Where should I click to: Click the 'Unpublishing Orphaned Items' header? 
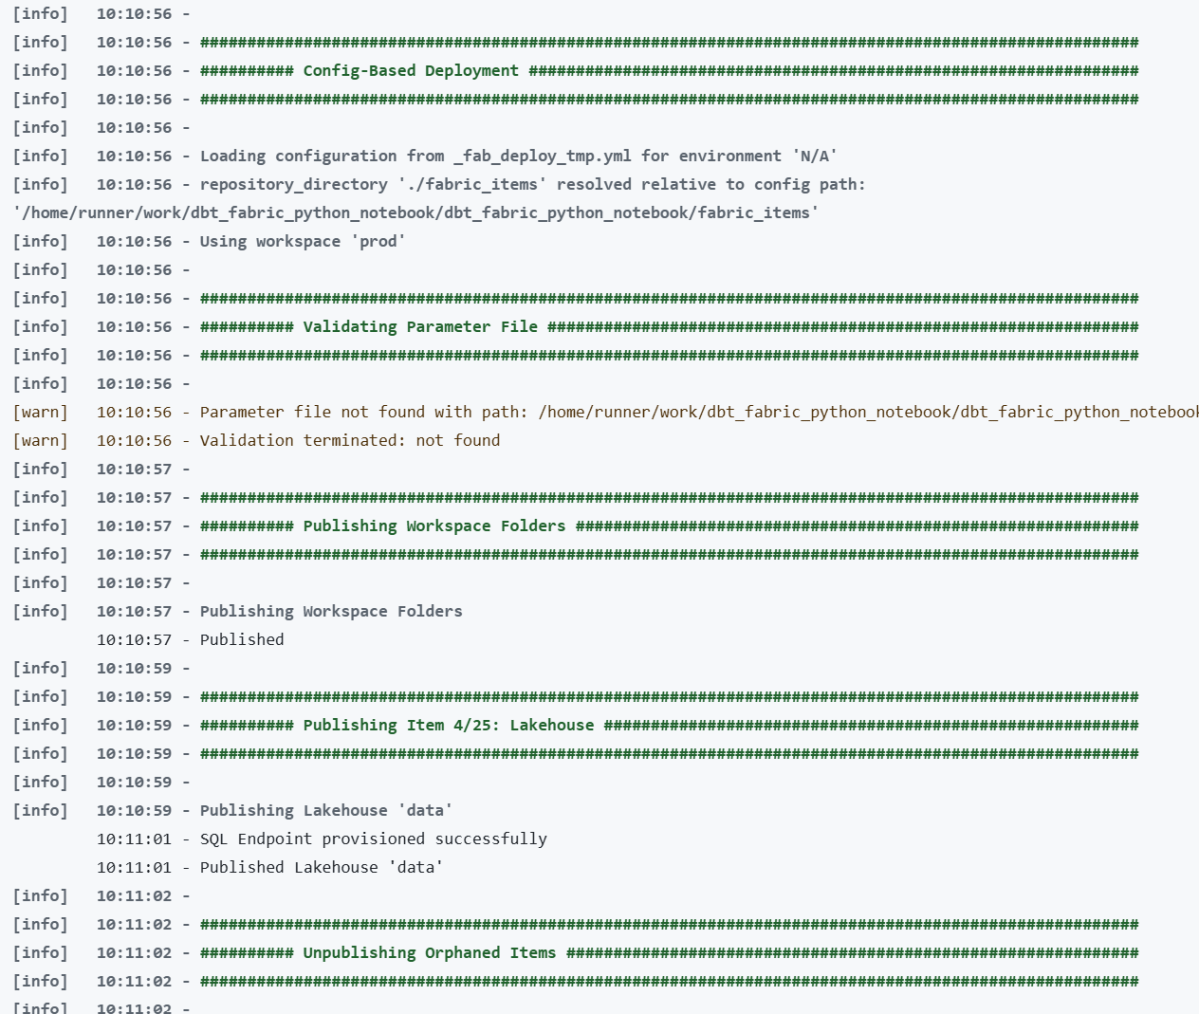[429, 952]
